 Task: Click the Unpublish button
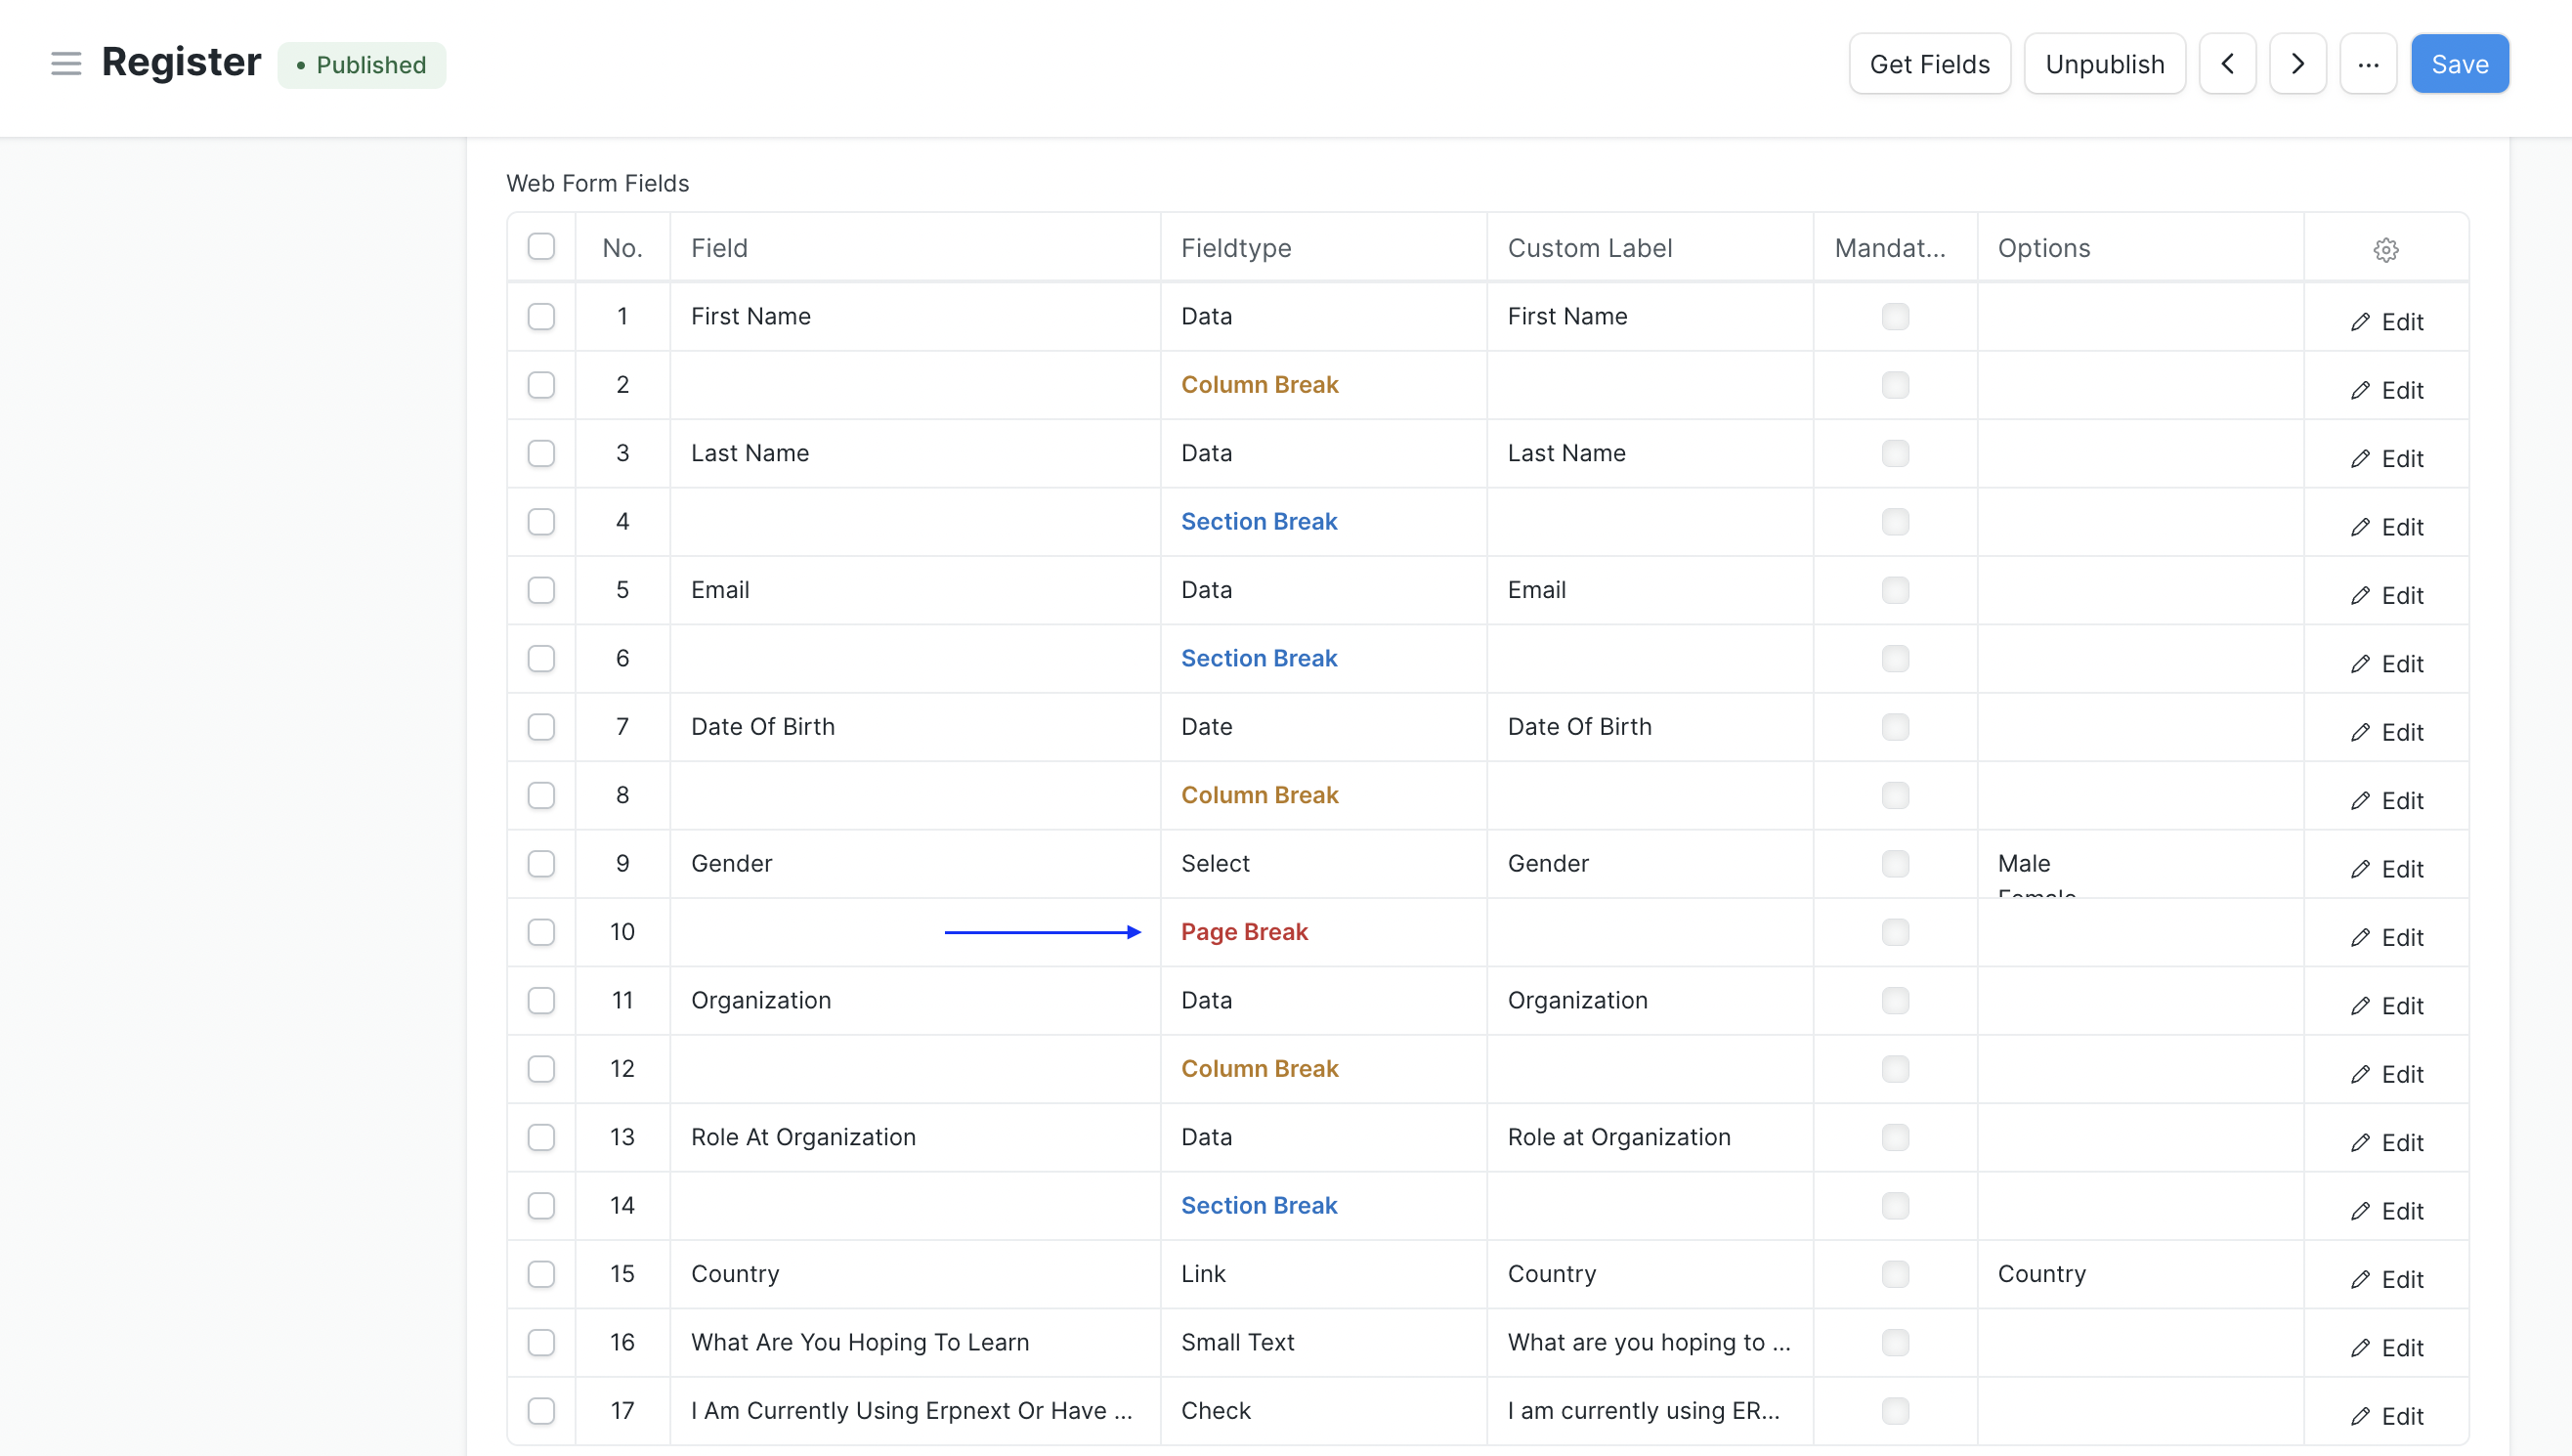tap(2106, 64)
